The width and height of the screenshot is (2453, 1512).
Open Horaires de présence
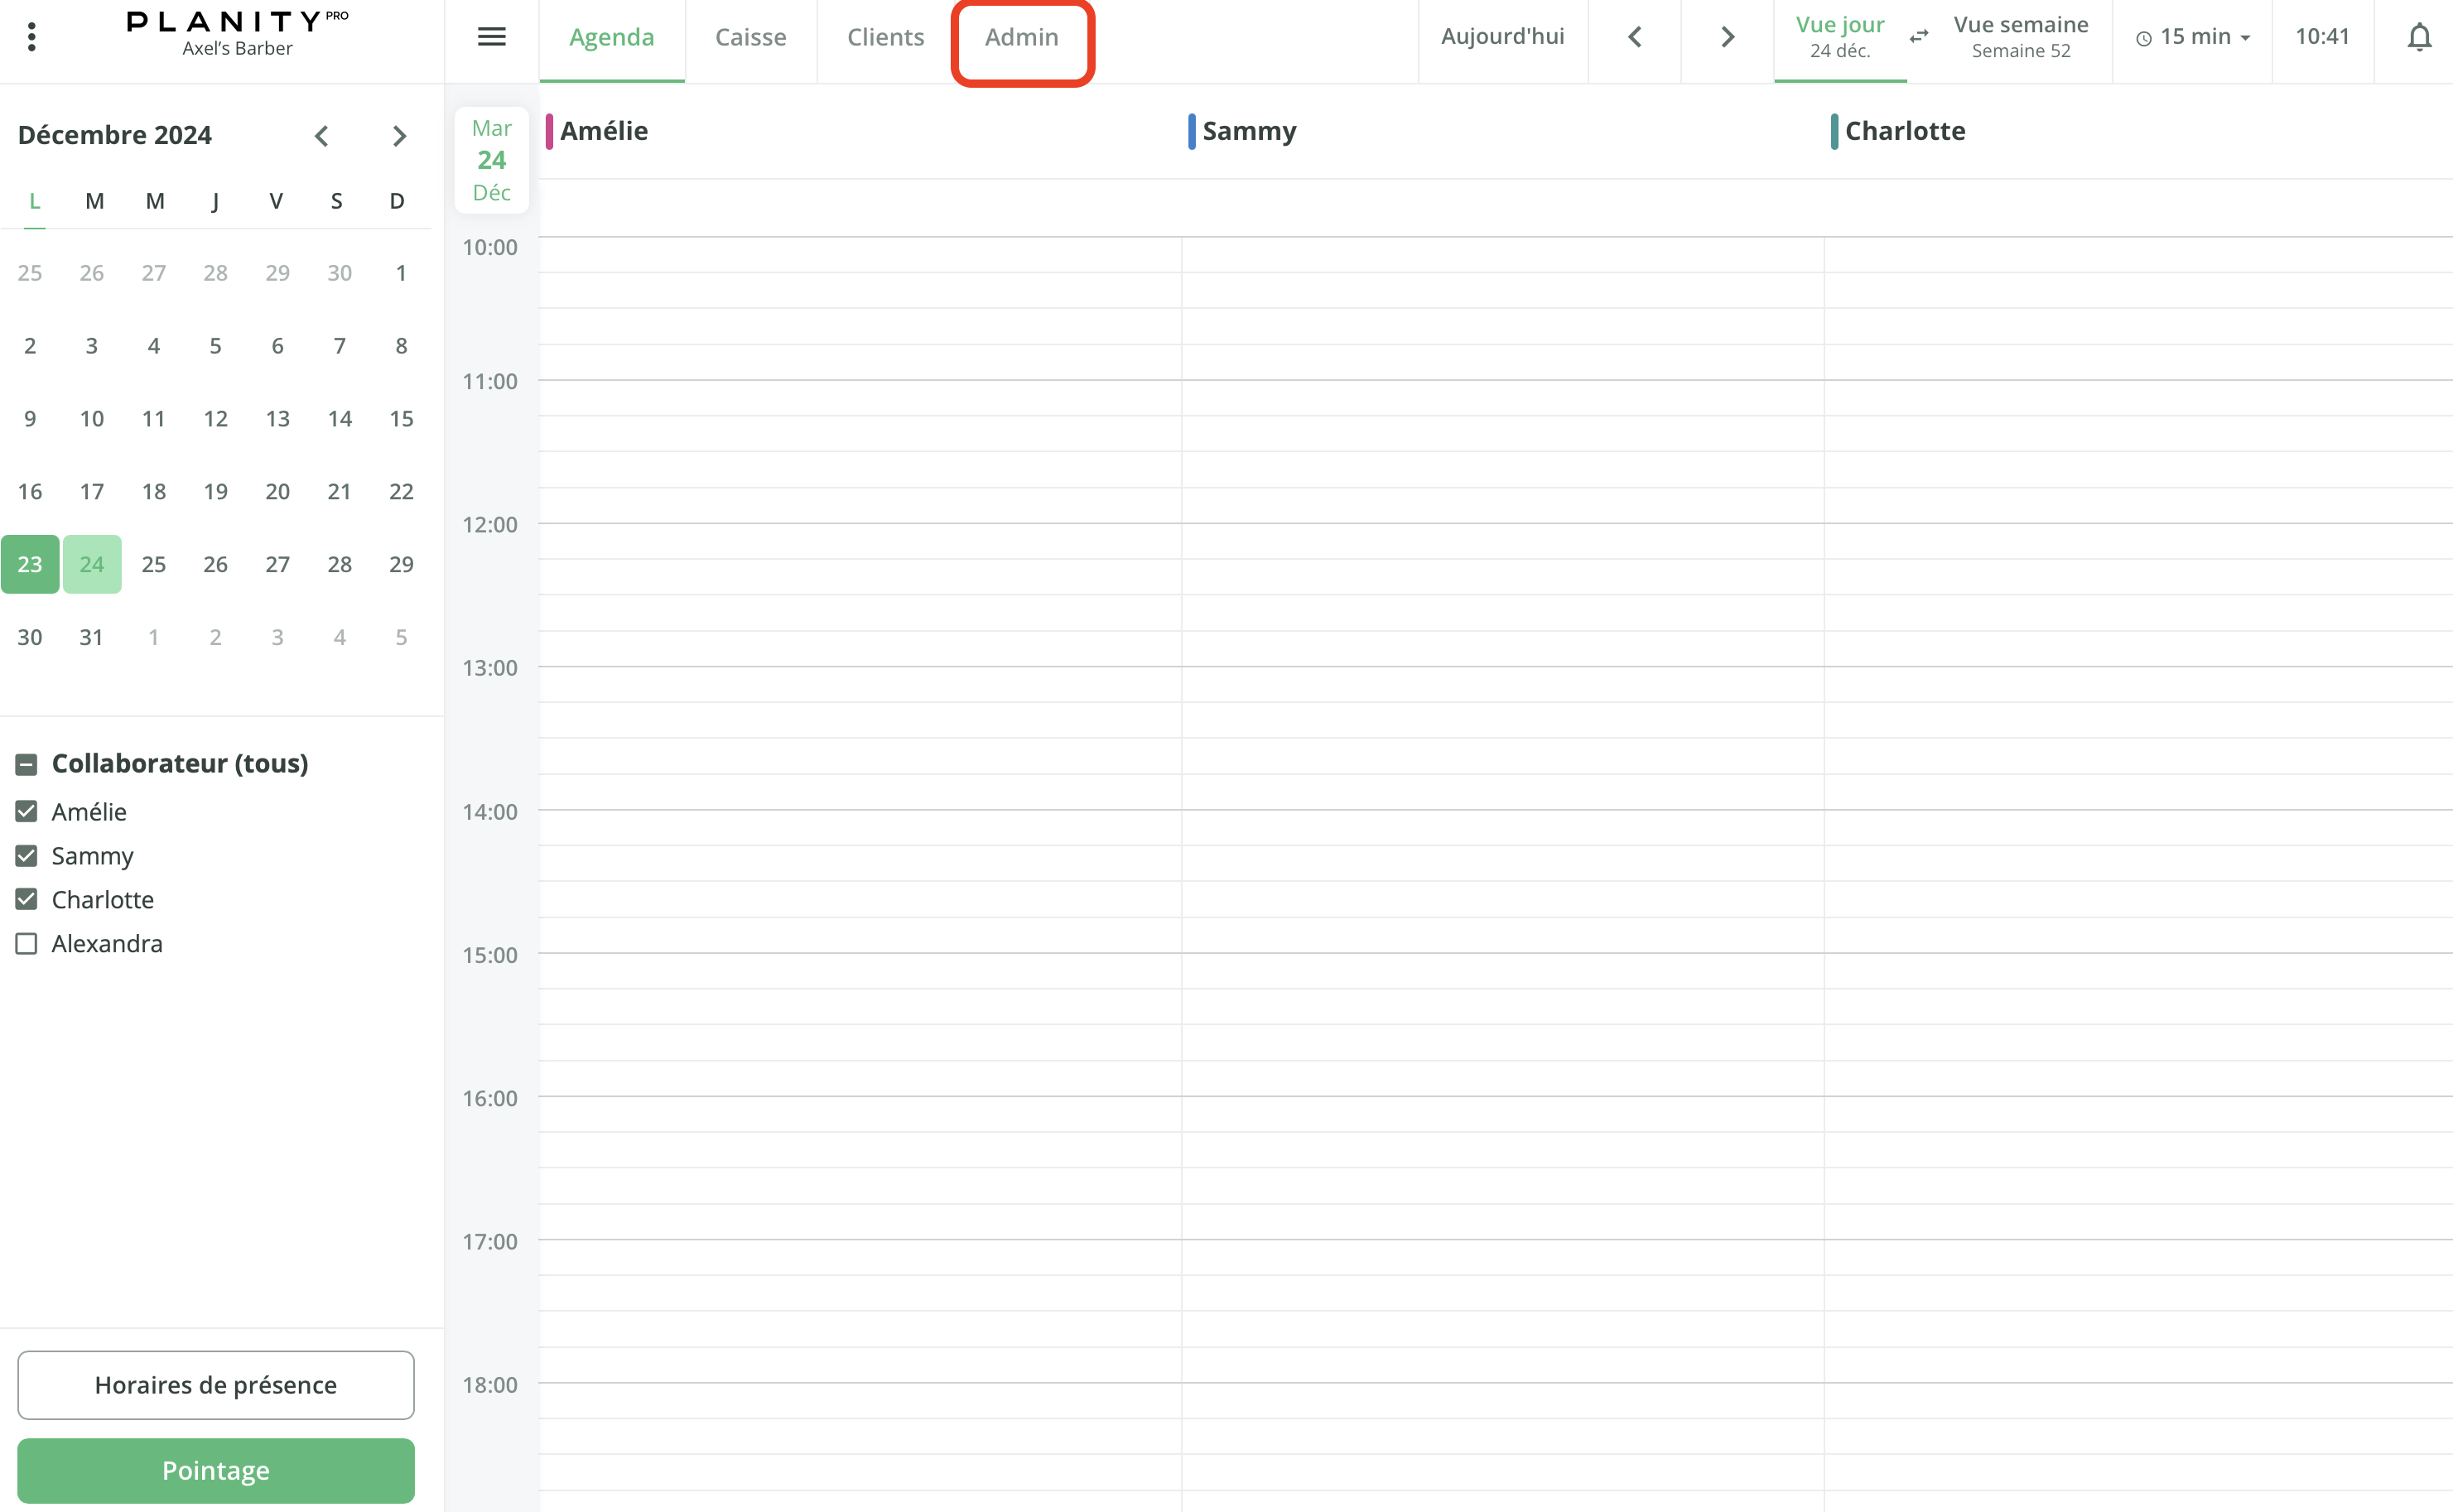[x=215, y=1384]
